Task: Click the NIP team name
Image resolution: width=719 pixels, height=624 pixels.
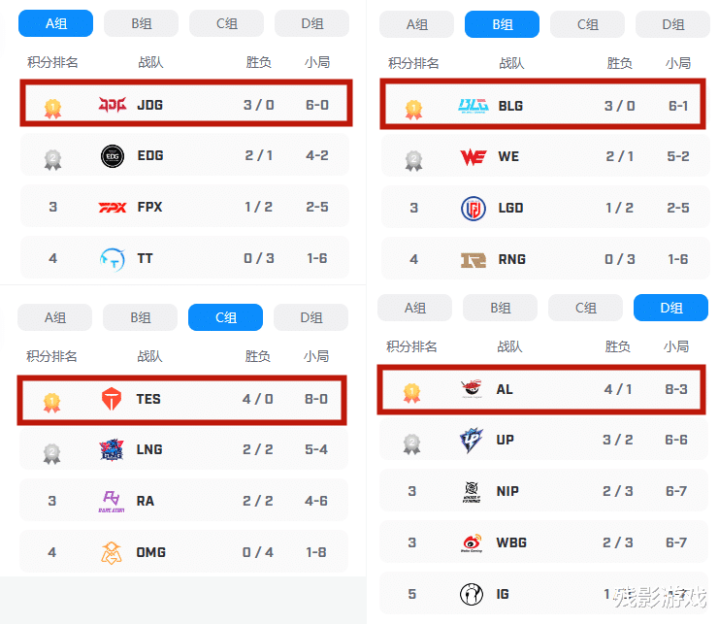Action: 508,491
